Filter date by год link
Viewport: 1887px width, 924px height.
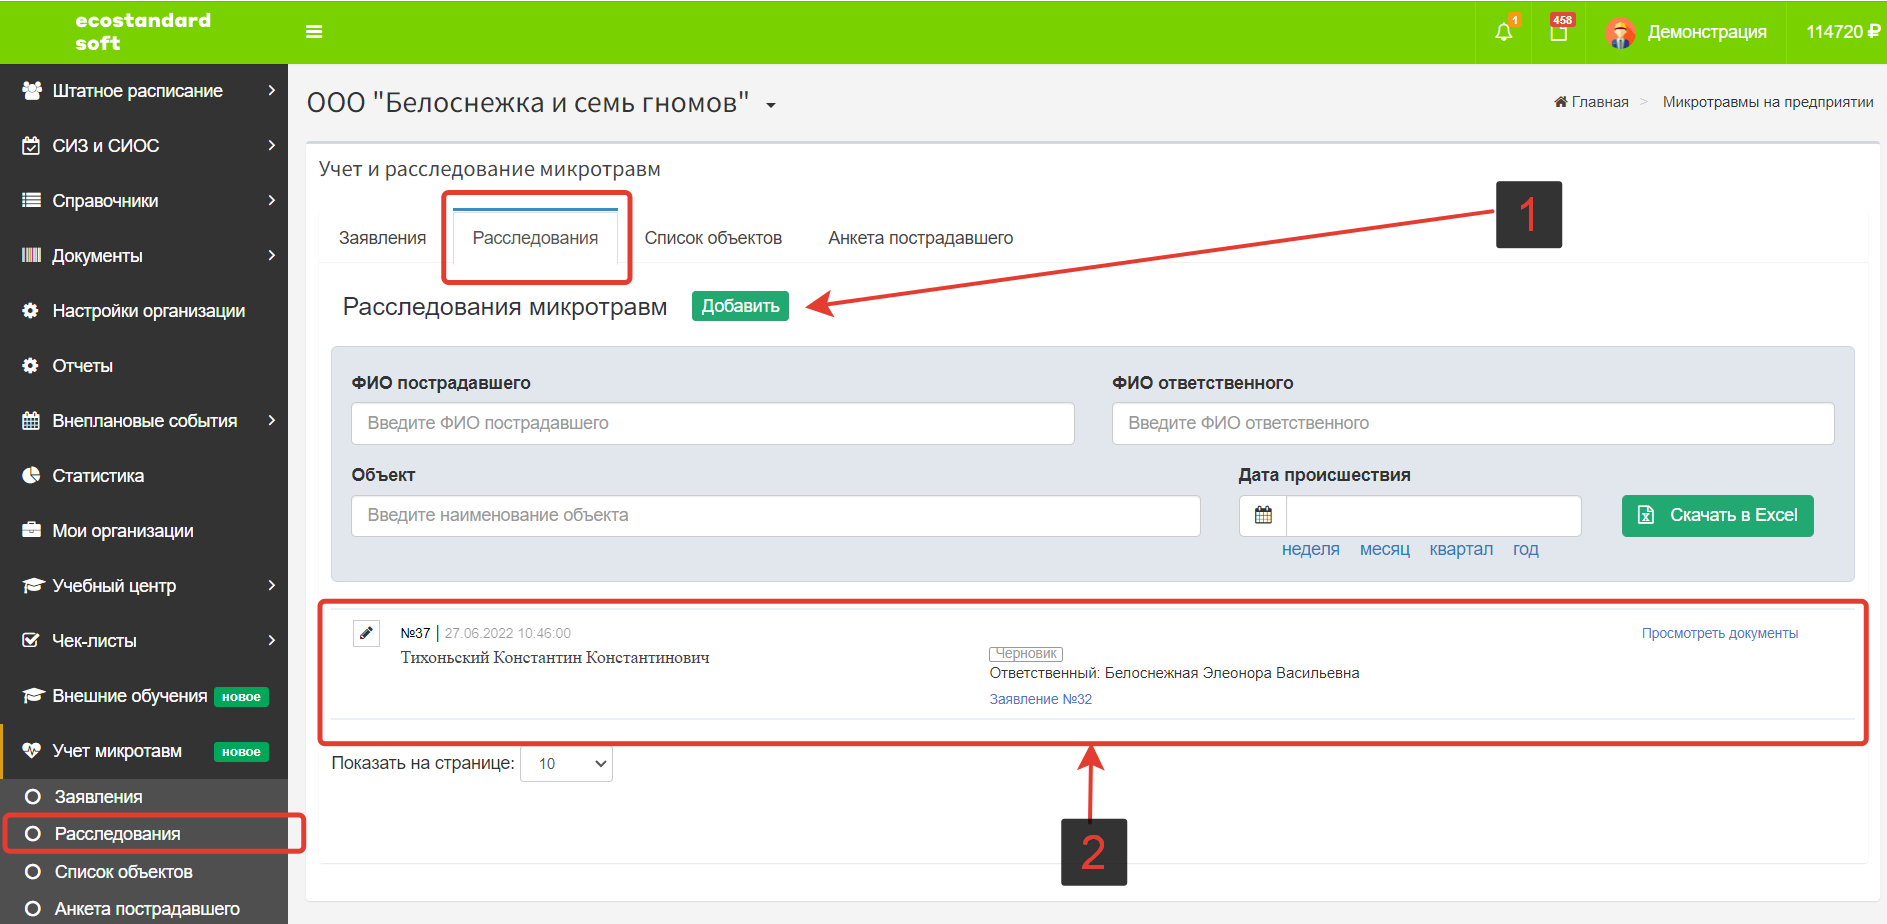[1525, 549]
